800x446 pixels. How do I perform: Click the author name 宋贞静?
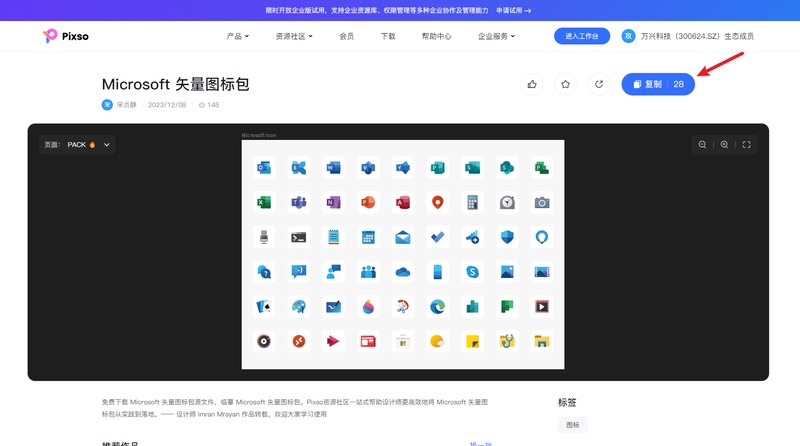coord(127,105)
